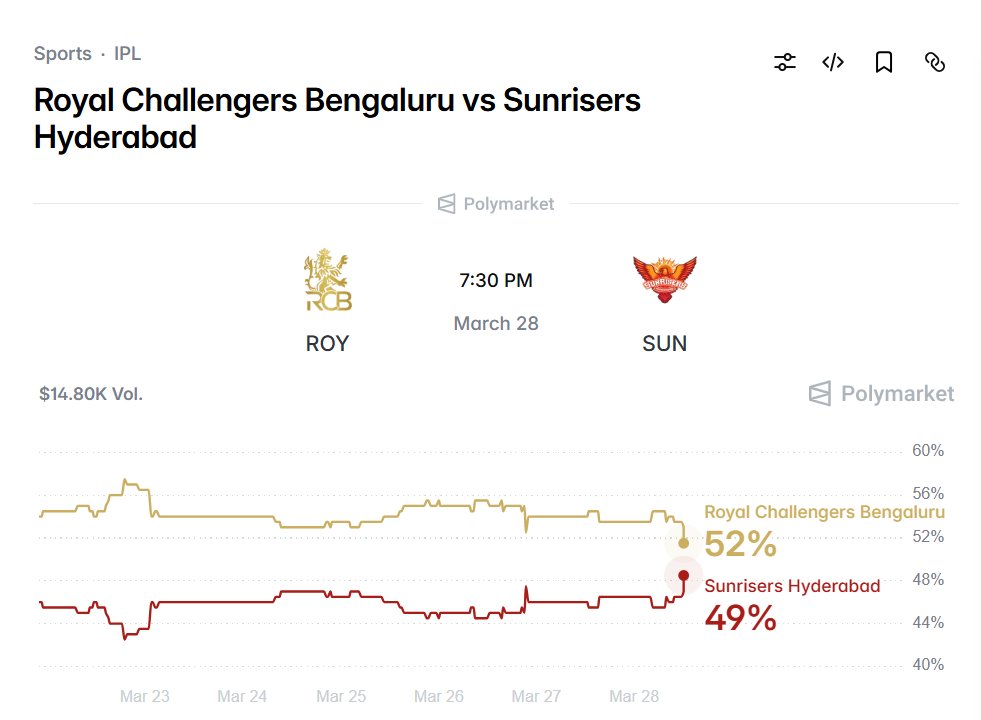Click the Polymarket logo in the divider
This screenshot has width=981, height=720.
[496, 204]
